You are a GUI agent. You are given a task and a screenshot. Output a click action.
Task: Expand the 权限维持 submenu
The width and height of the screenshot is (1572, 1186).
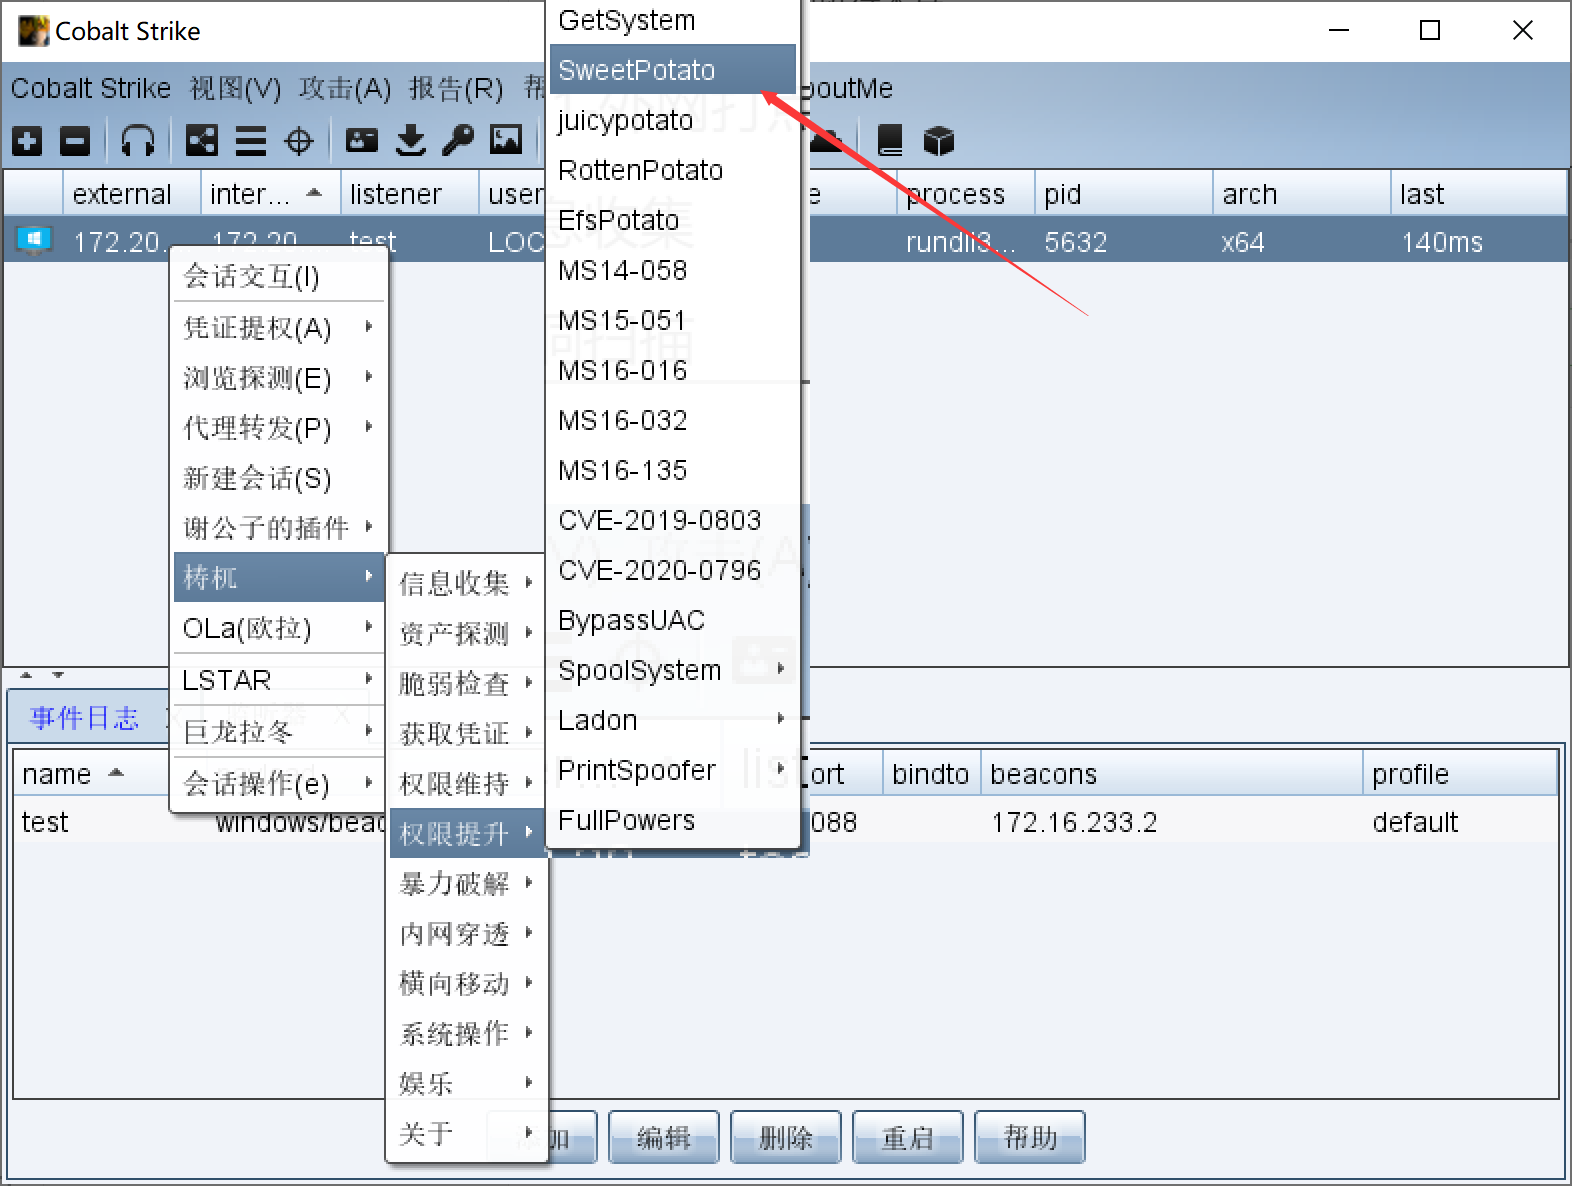(467, 783)
